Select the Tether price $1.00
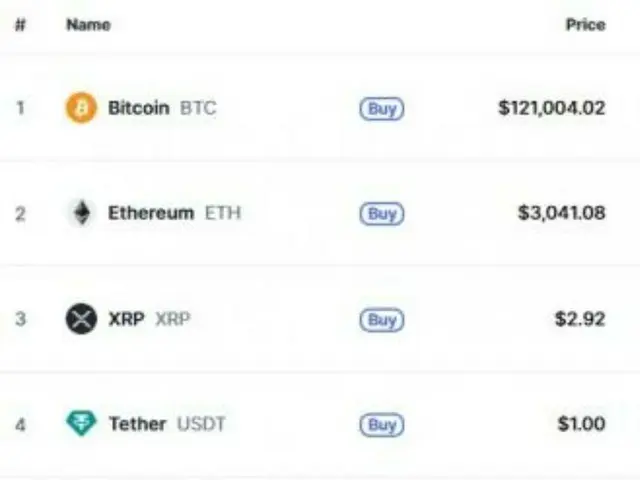This screenshot has width=640, height=480. (x=581, y=424)
